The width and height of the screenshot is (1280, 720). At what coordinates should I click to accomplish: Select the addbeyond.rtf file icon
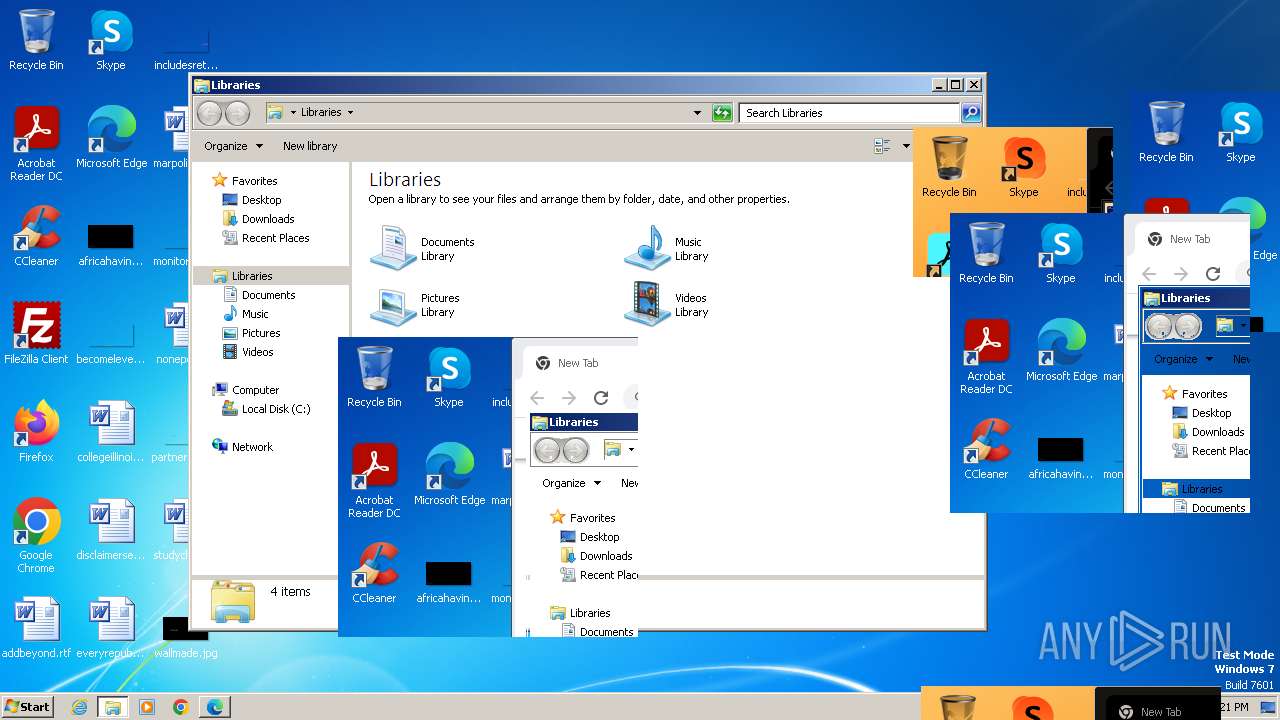coord(37,627)
